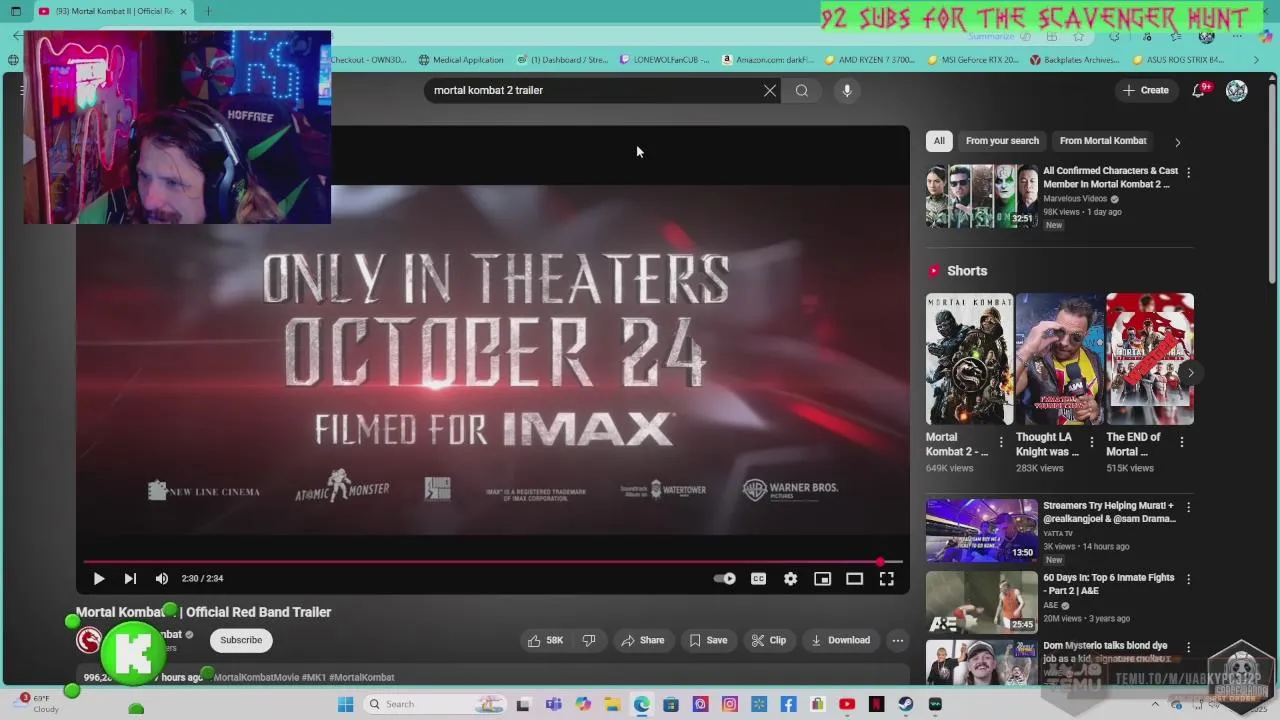
Task: Save video to playlist
Action: point(708,640)
